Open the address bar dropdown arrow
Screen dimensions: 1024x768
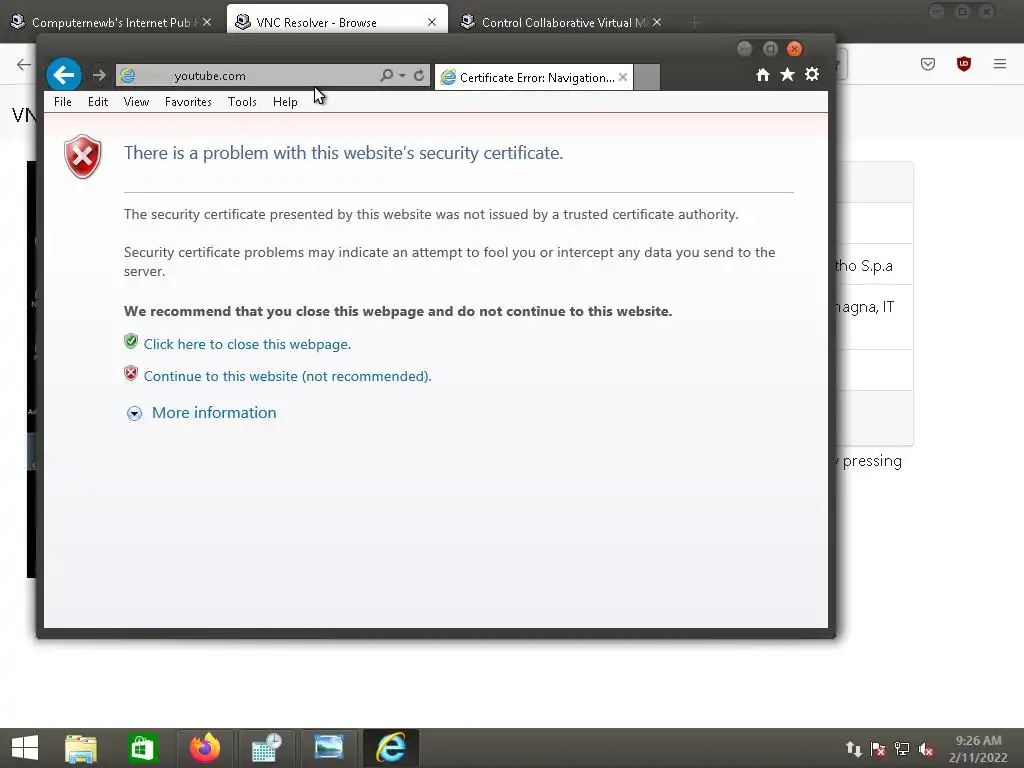402,76
